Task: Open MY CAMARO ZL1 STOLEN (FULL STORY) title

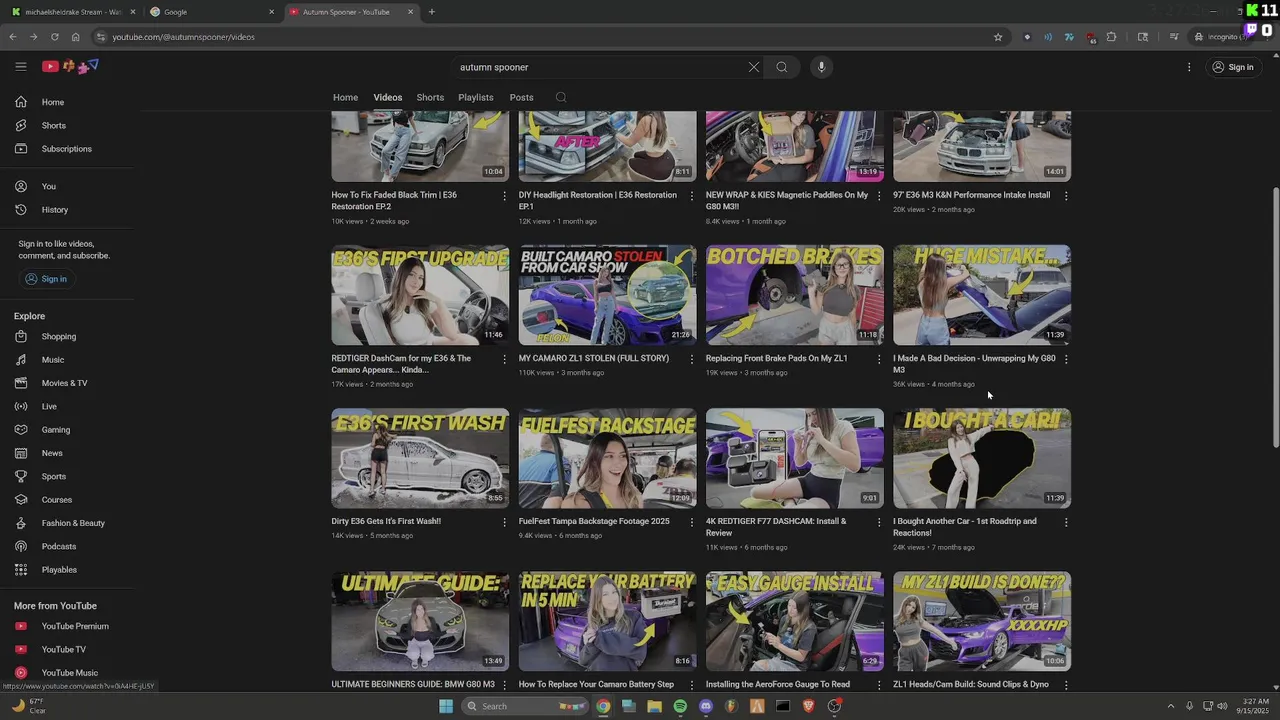Action: point(594,358)
